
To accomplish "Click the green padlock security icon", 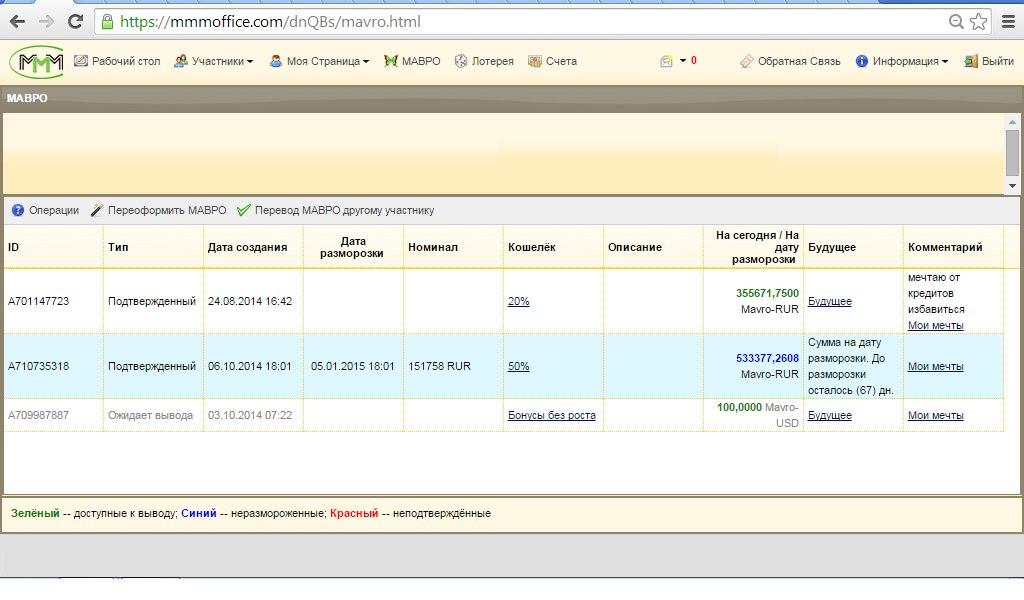I will [x=108, y=22].
